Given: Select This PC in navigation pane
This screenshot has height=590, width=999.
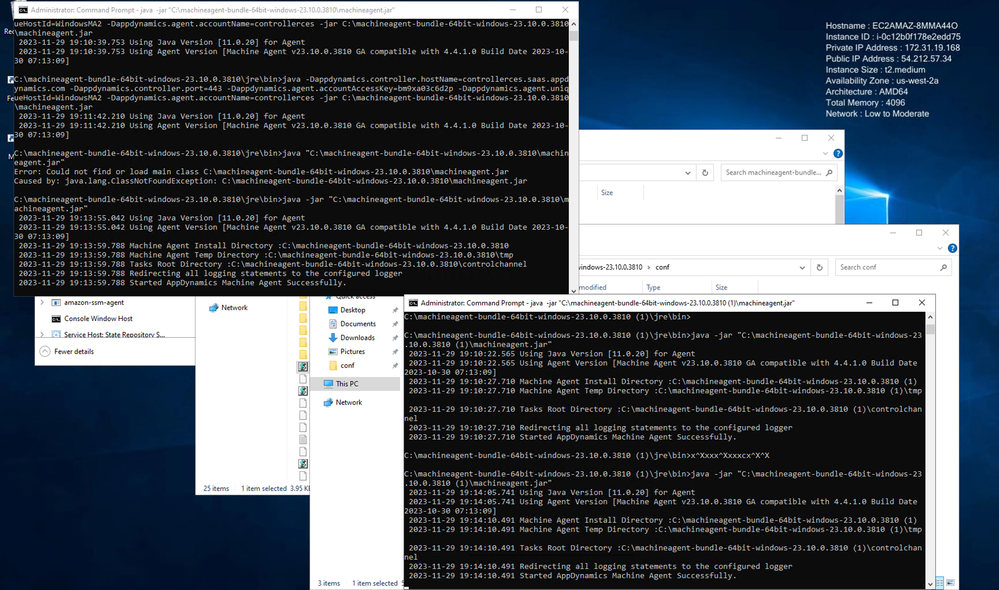Looking at the screenshot, I should click(347, 384).
